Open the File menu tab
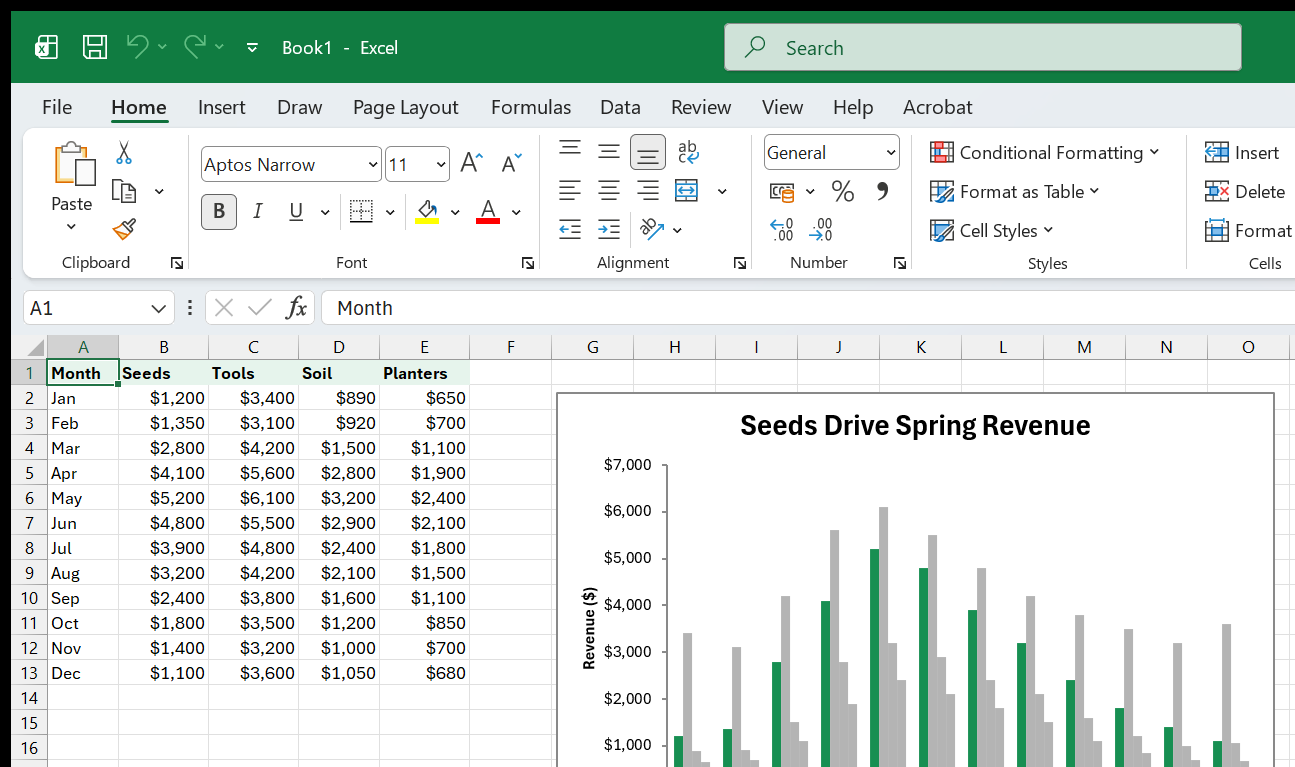Viewport: 1295px width, 767px height. [x=57, y=107]
